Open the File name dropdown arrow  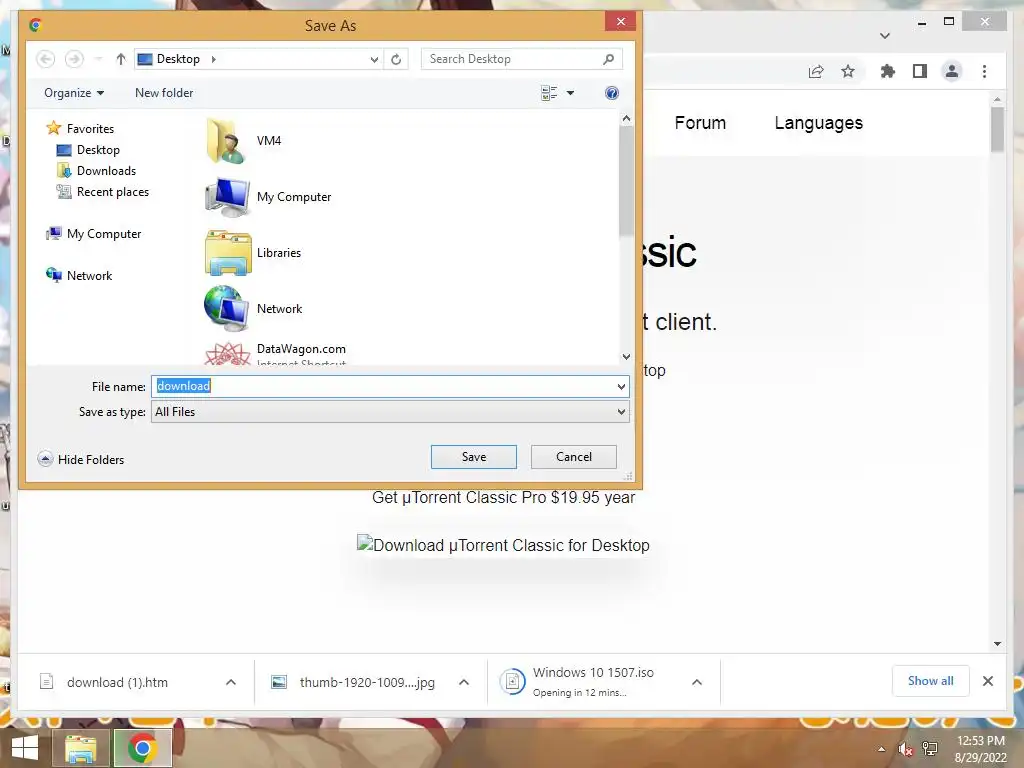tap(621, 387)
